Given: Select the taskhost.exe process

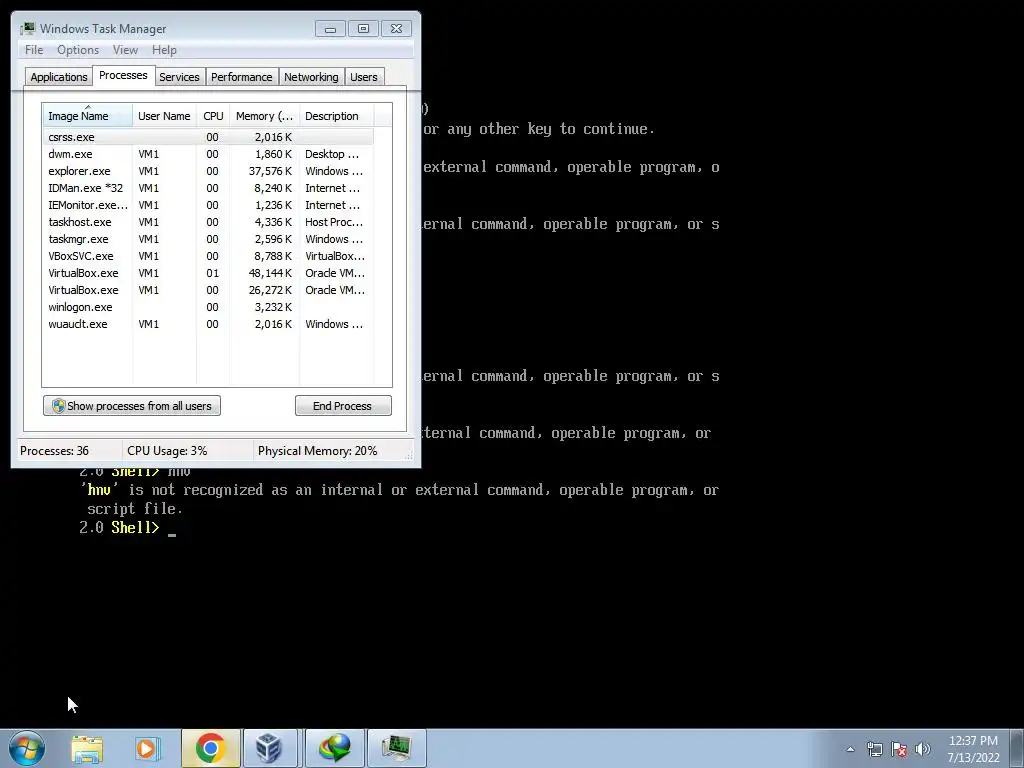Looking at the screenshot, I should (x=208, y=222).
